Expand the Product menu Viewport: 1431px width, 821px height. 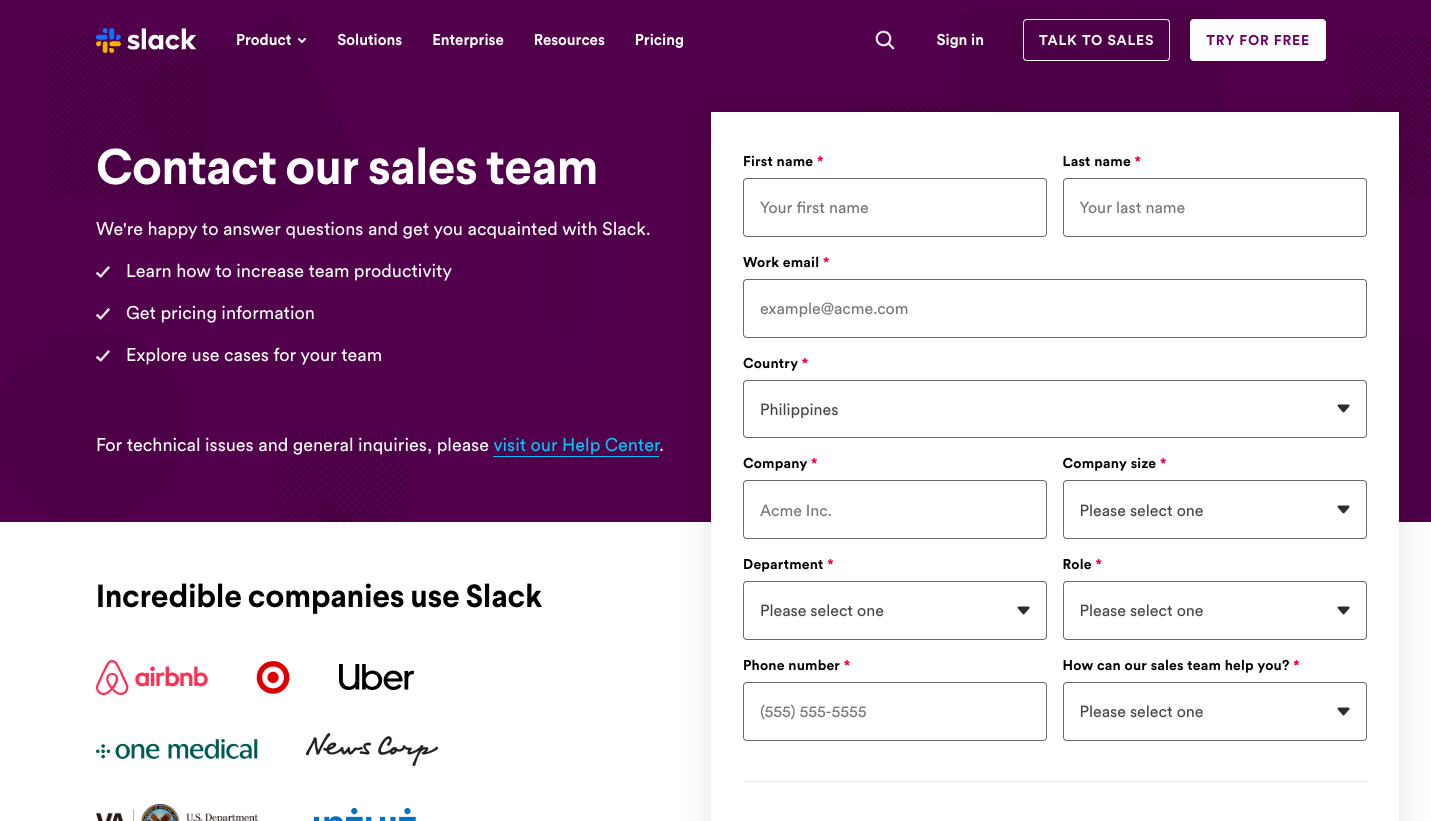[x=271, y=40]
